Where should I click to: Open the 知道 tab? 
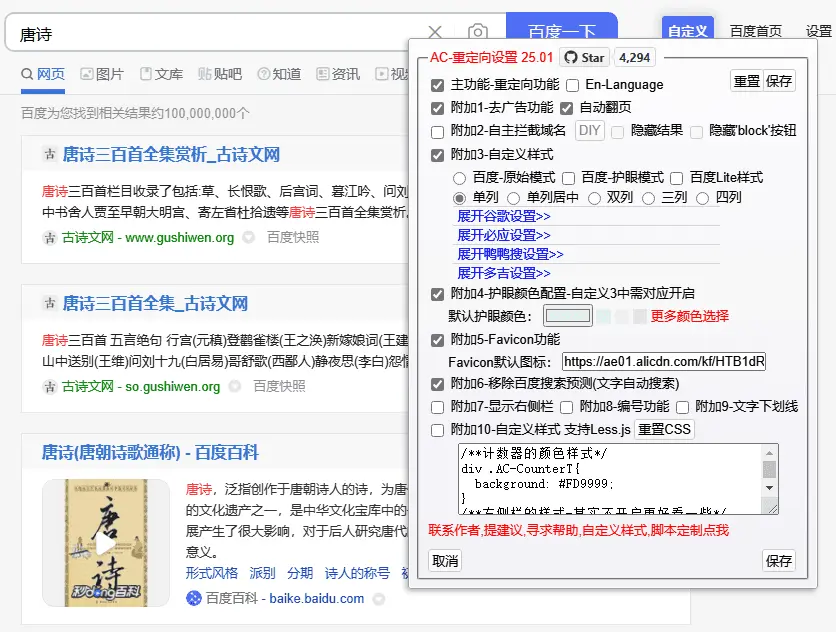click(279, 74)
